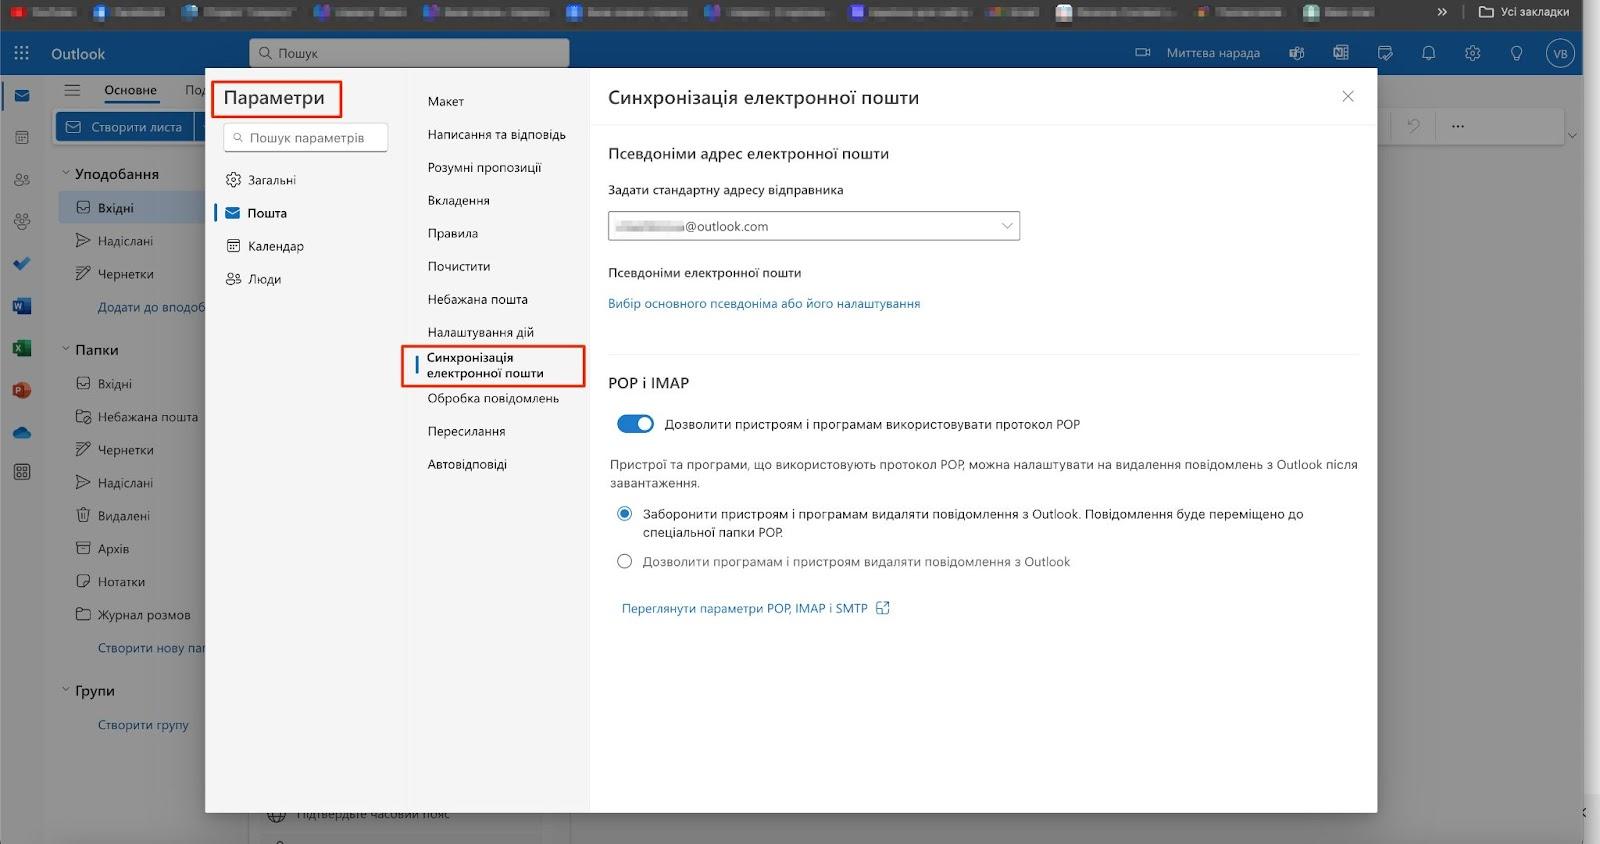Focus the Outlook Пошук search box
This screenshot has width=1600, height=844.
[409, 53]
